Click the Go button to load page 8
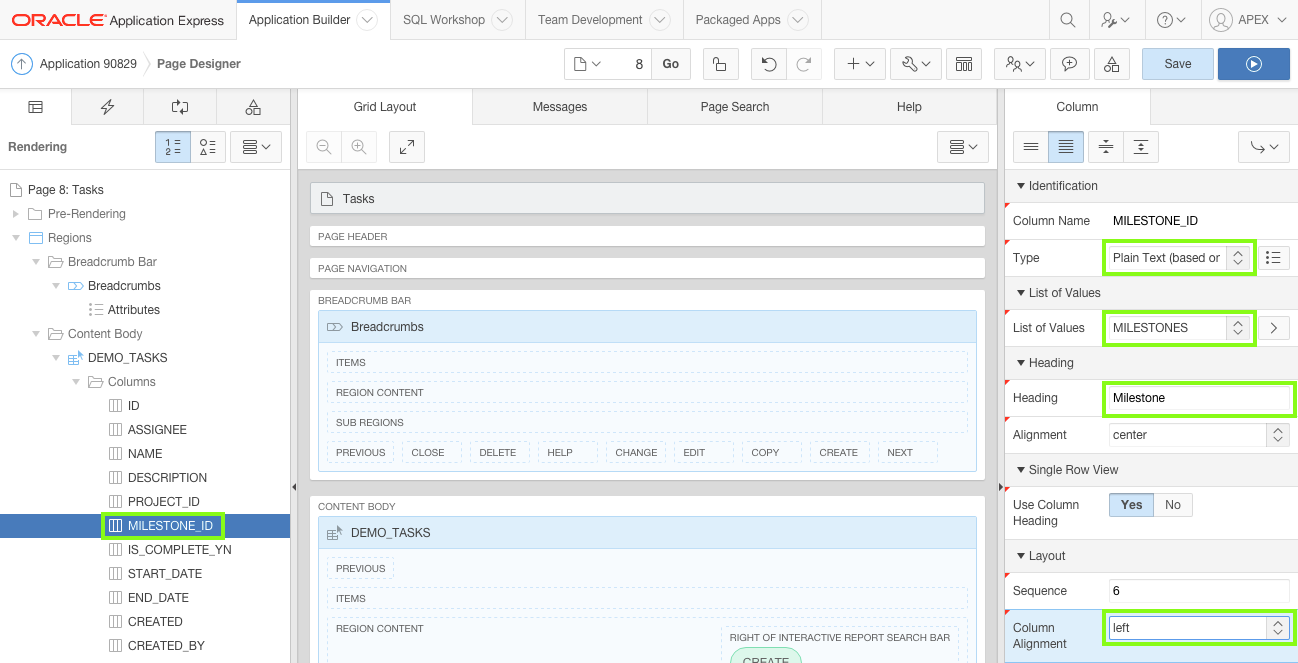The width and height of the screenshot is (1298, 663). pyautogui.click(x=670, y=63)
